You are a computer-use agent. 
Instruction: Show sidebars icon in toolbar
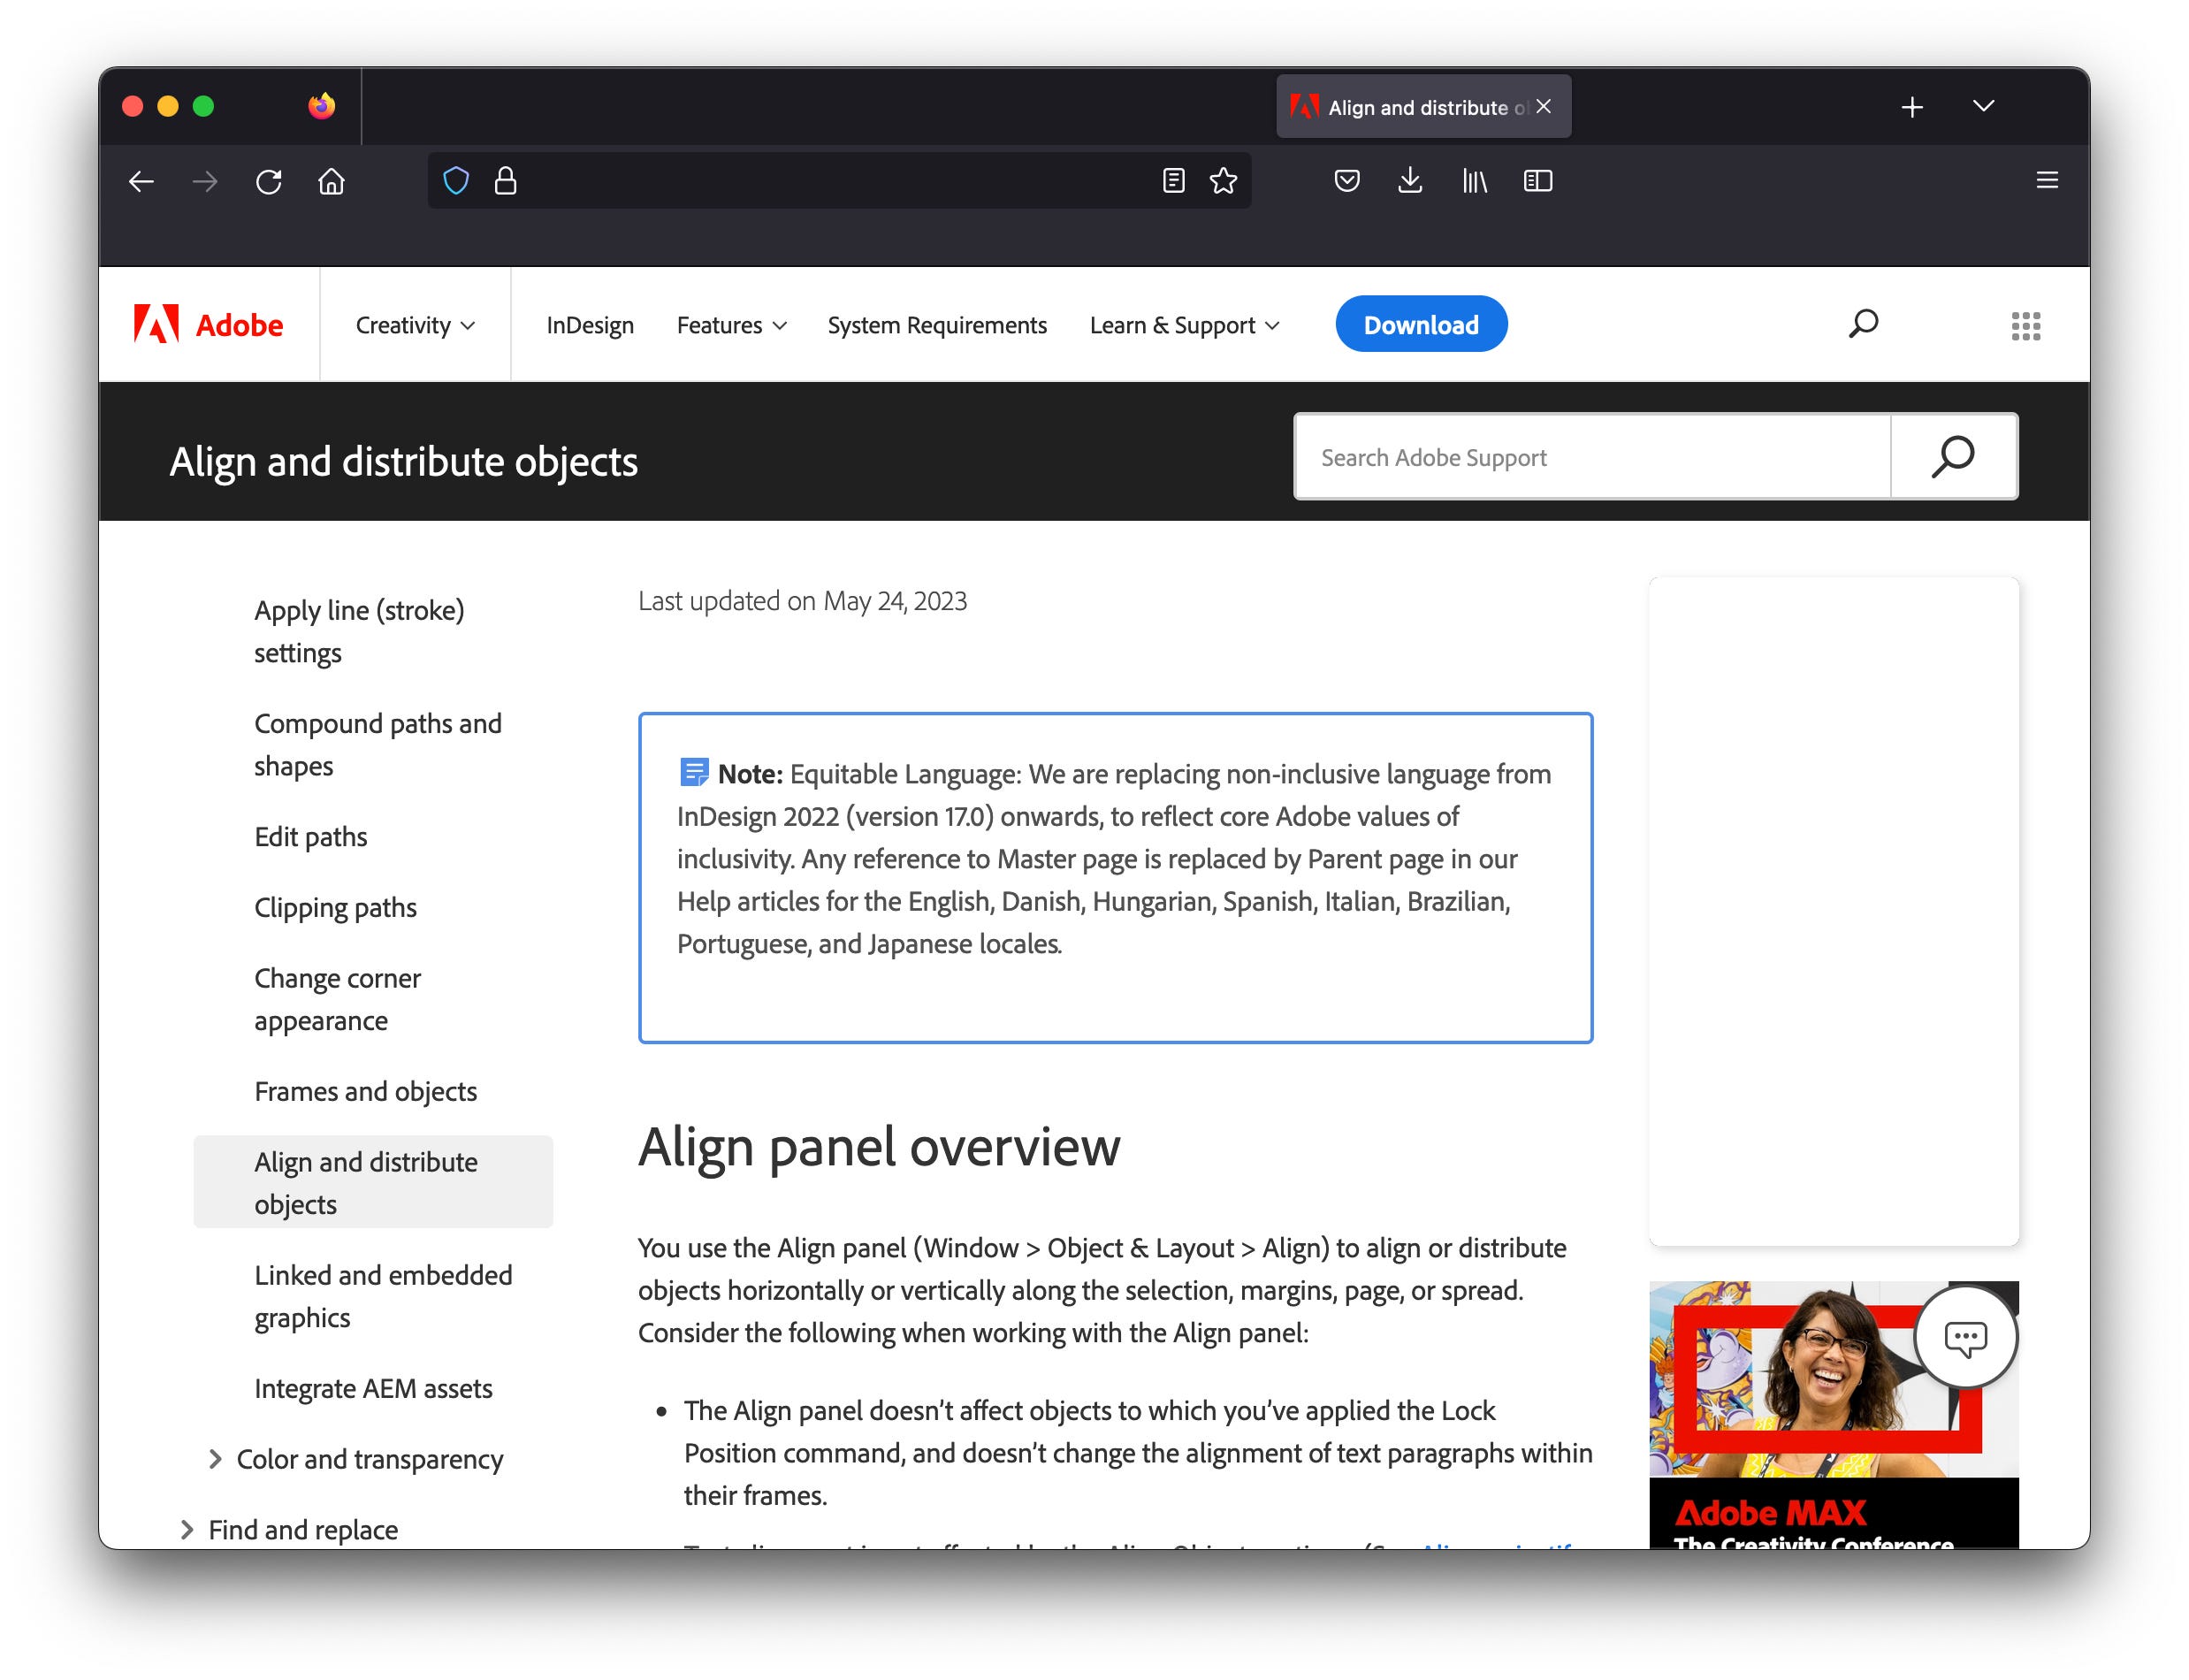1537,181
